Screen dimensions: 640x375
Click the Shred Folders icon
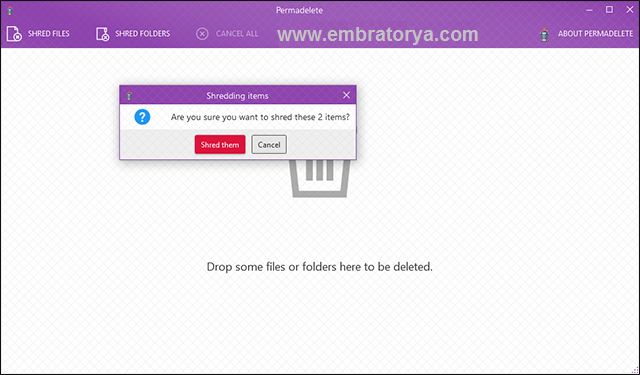(102, 34)
